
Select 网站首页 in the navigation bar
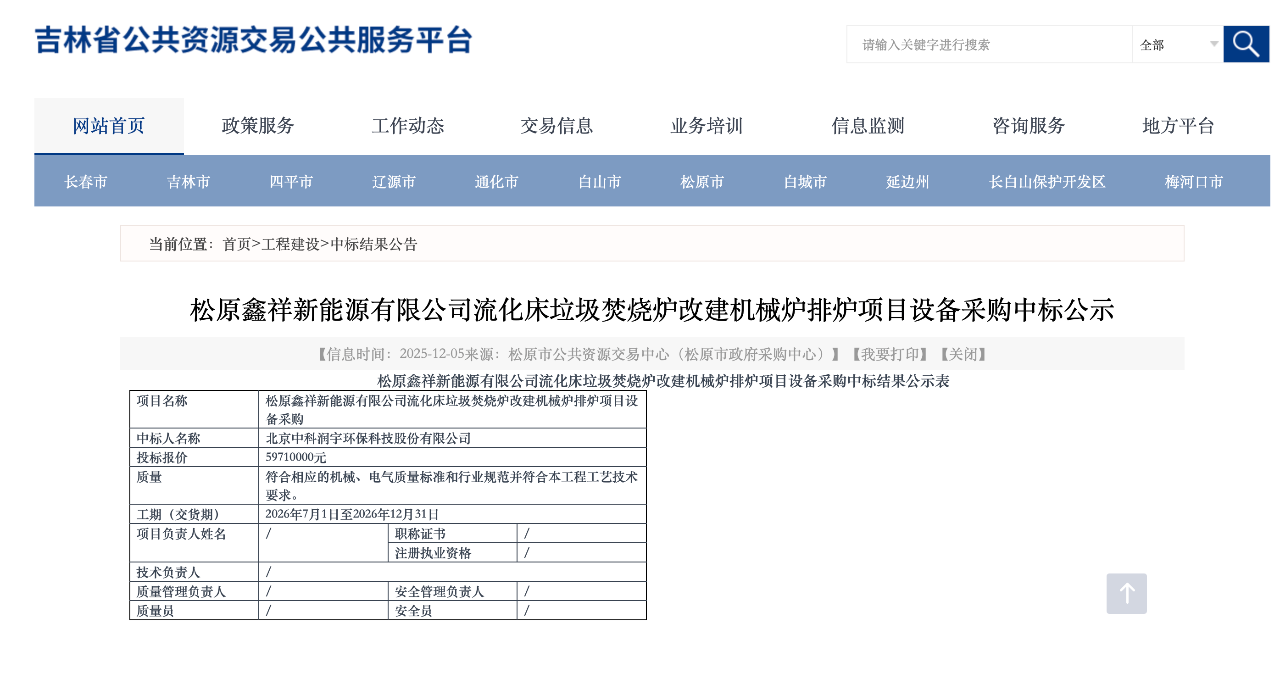coord(108,125)
